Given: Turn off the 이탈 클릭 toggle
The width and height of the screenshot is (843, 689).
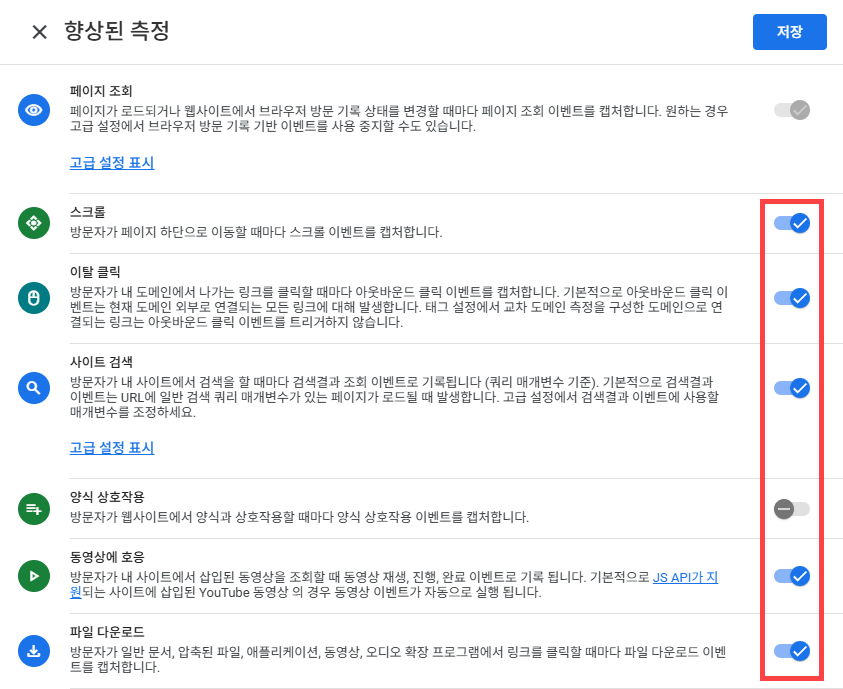Looking at the screenshot, I should coord(791,297).
